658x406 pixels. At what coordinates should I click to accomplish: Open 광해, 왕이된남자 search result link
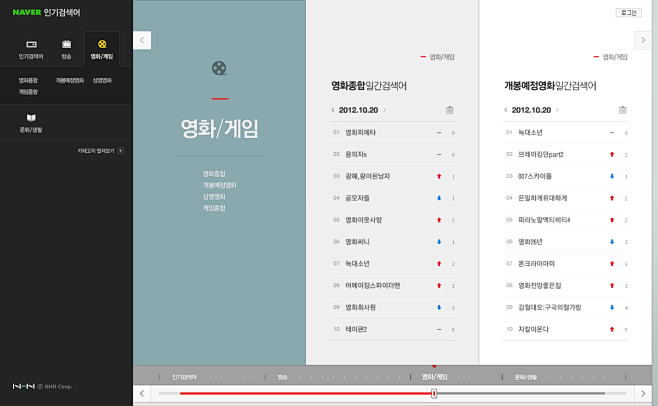click(x=367, y=176)
